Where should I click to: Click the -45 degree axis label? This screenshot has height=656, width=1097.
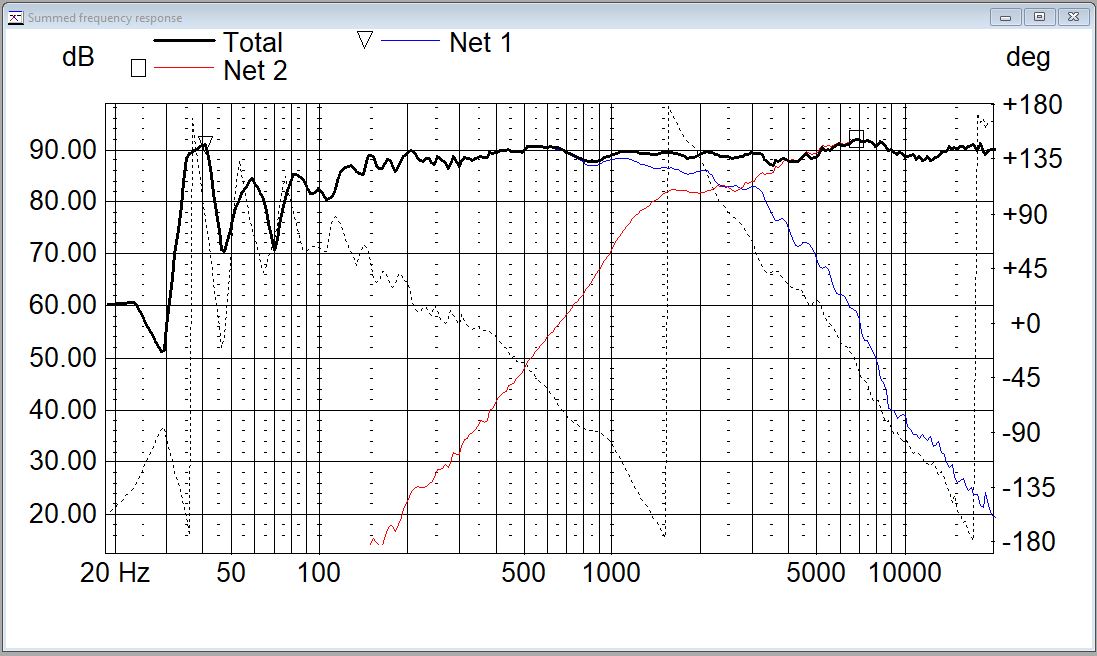(x=1021, y=378)
